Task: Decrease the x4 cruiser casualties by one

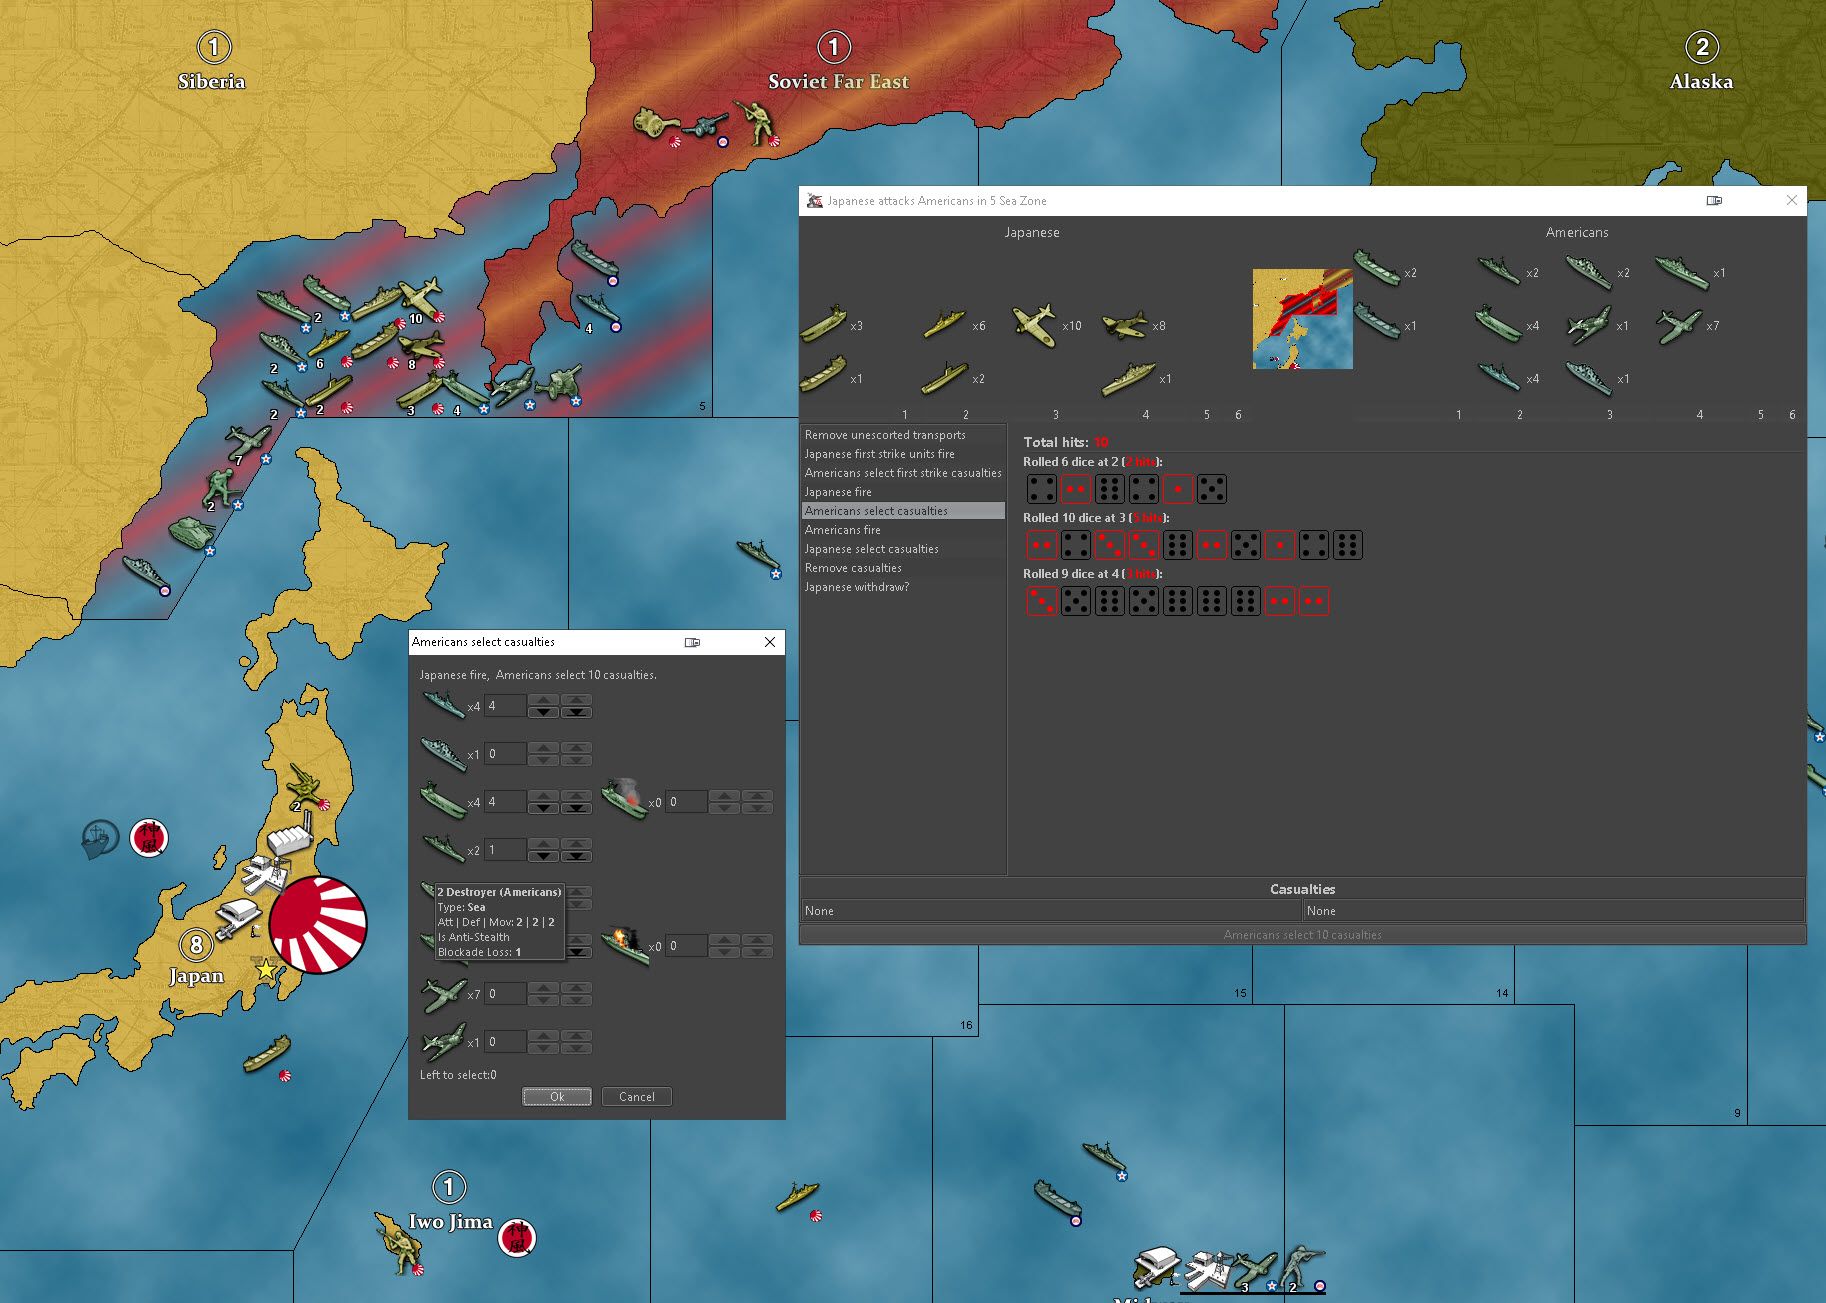Action: tap(543, 712)
